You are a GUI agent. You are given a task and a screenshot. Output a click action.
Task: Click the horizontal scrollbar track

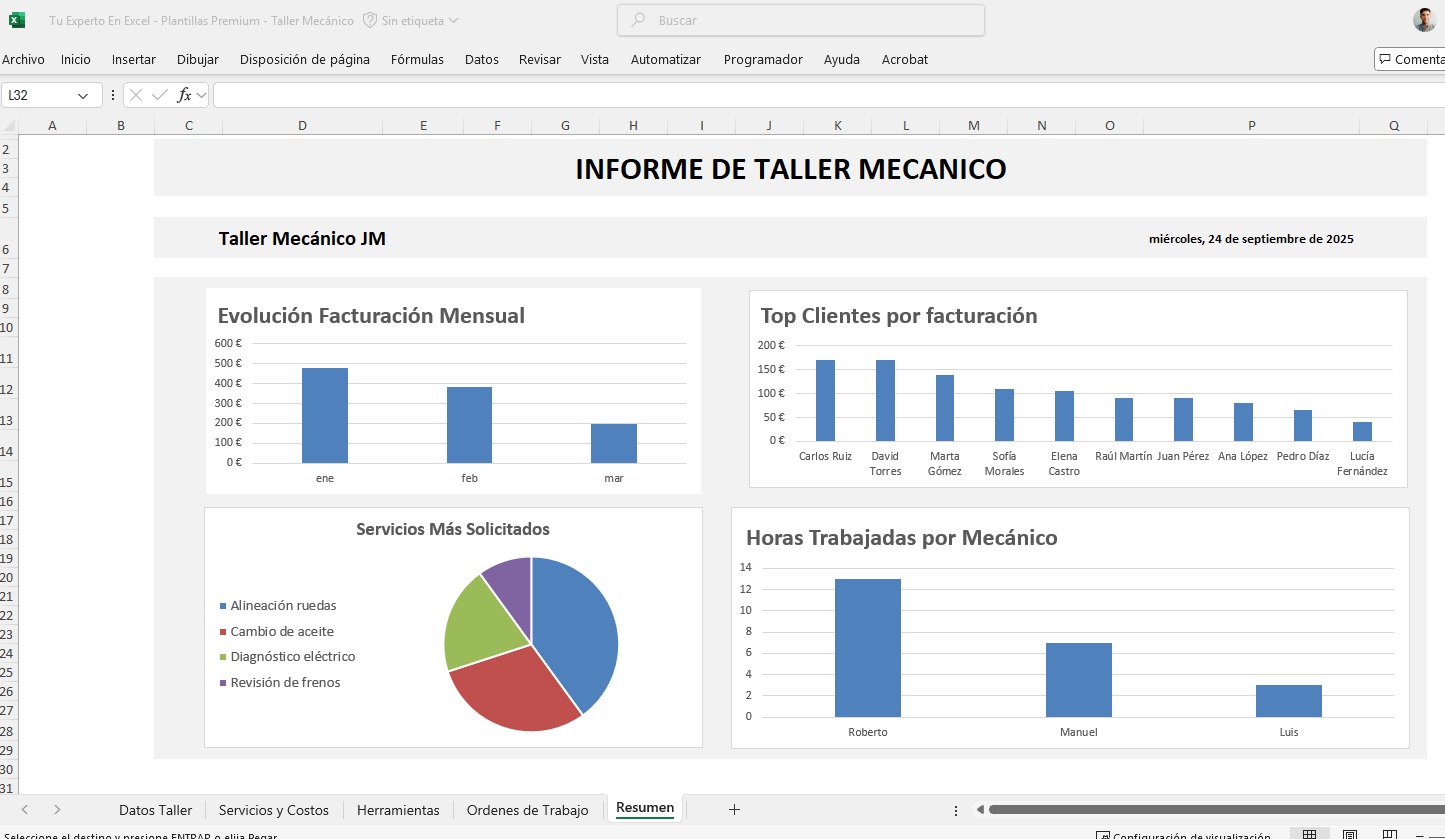pyautogui.click(x=1200, y=809)
